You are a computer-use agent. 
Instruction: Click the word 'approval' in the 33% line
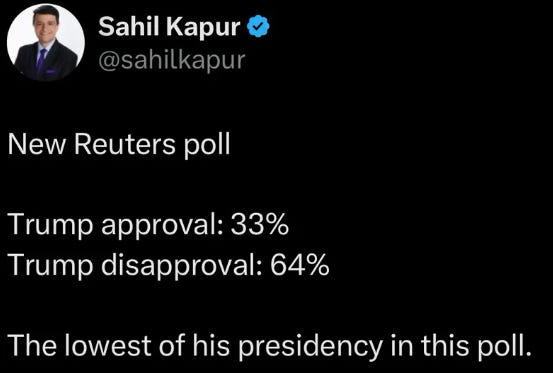[162, 226]
